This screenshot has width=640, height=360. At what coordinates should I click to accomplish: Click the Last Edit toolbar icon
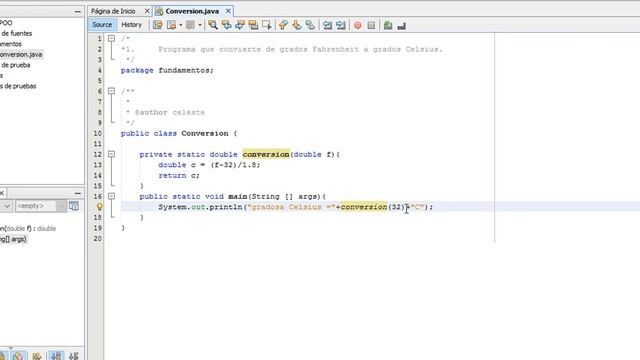click(158, 25)
